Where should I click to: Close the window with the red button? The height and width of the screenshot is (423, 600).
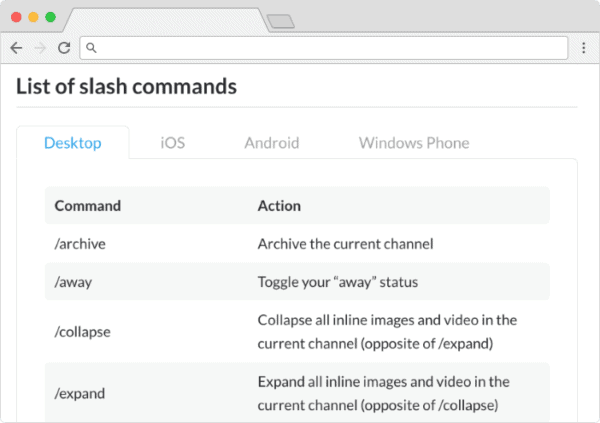pyautogui.click(x=16, y=17)
